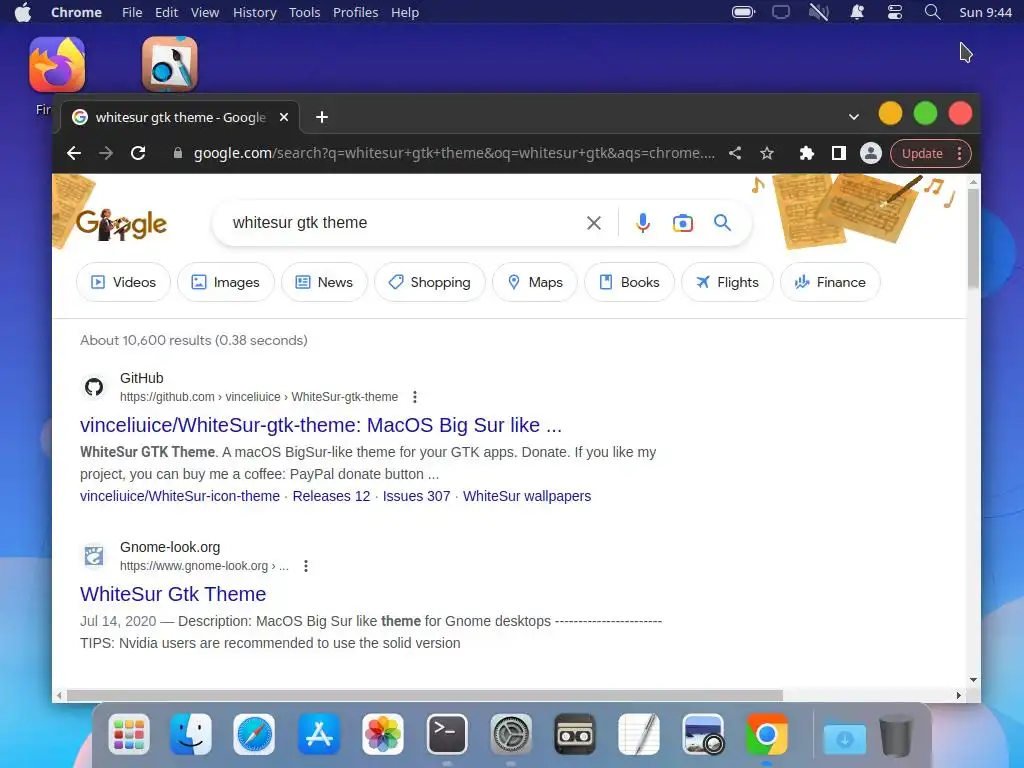Switch to News results
The image size is (1024, 768).
[324, 282]
